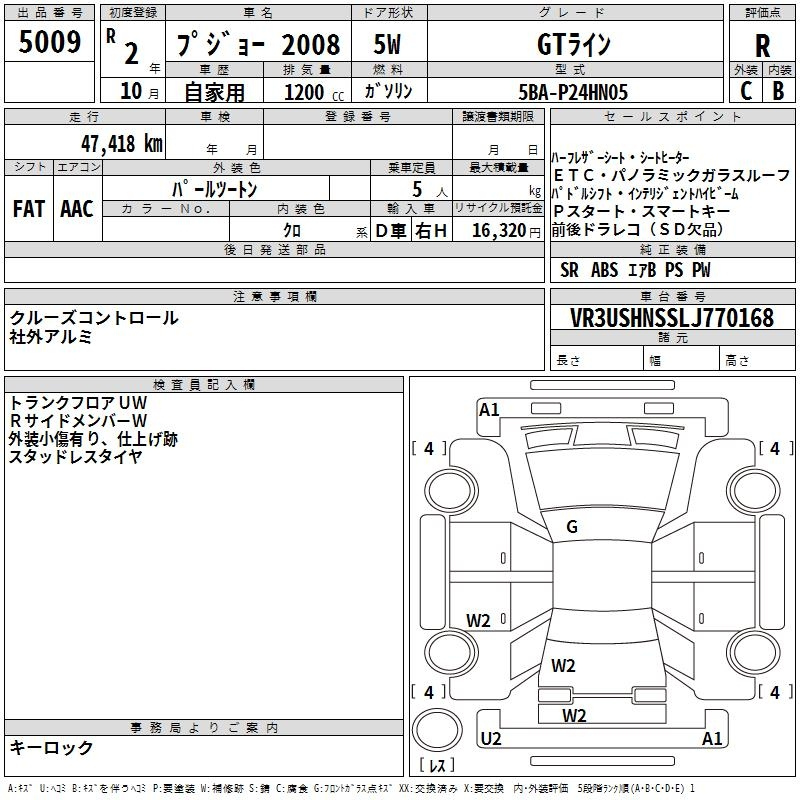Click the 検査員記入欄 section header
The height and width of the screenshot is (800, 800).
pyautogui.click(x=204, y=385)
